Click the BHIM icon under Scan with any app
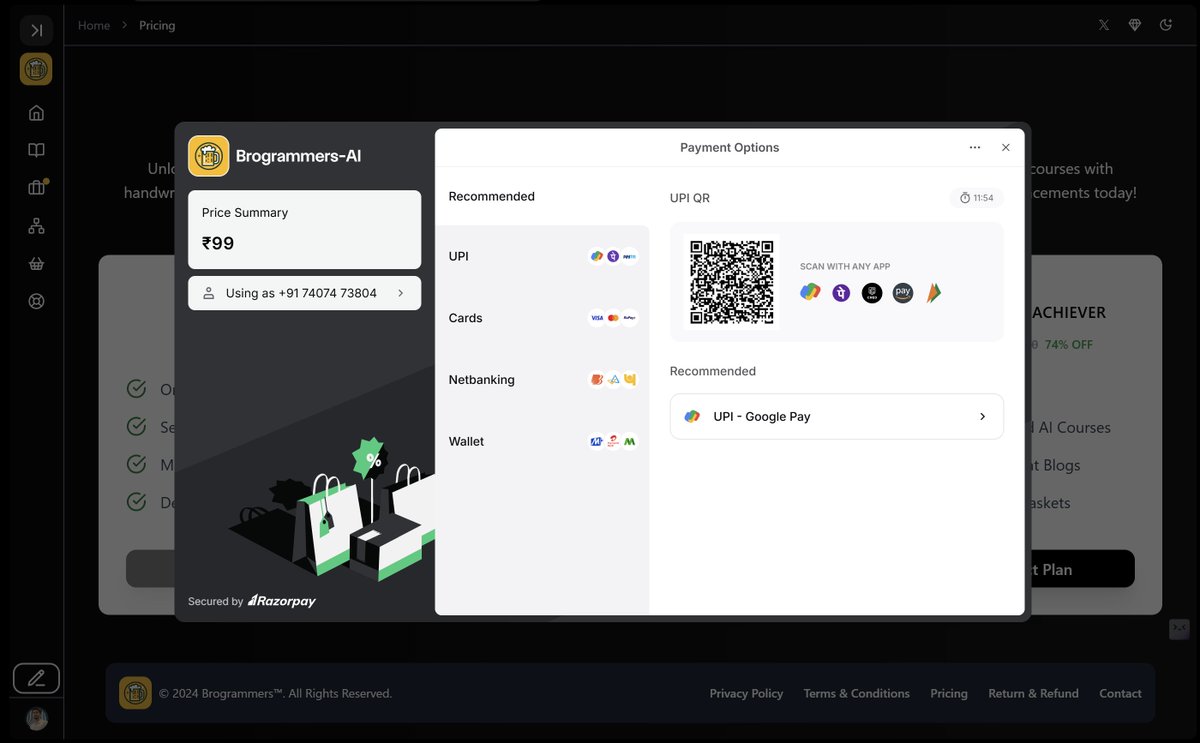The image size is (1200, 743). pyautogui.click(x=934, y=293)
